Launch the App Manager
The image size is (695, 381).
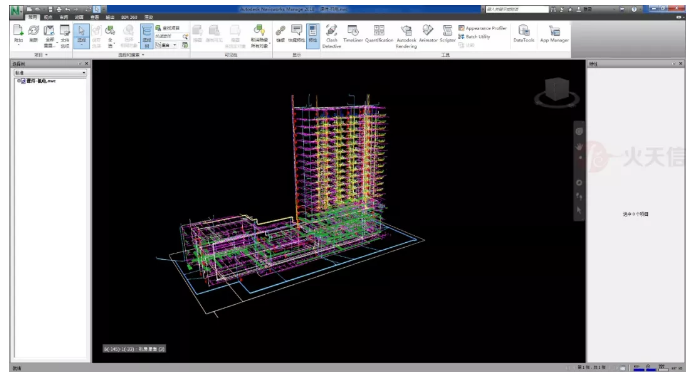(x=554, y=34)
